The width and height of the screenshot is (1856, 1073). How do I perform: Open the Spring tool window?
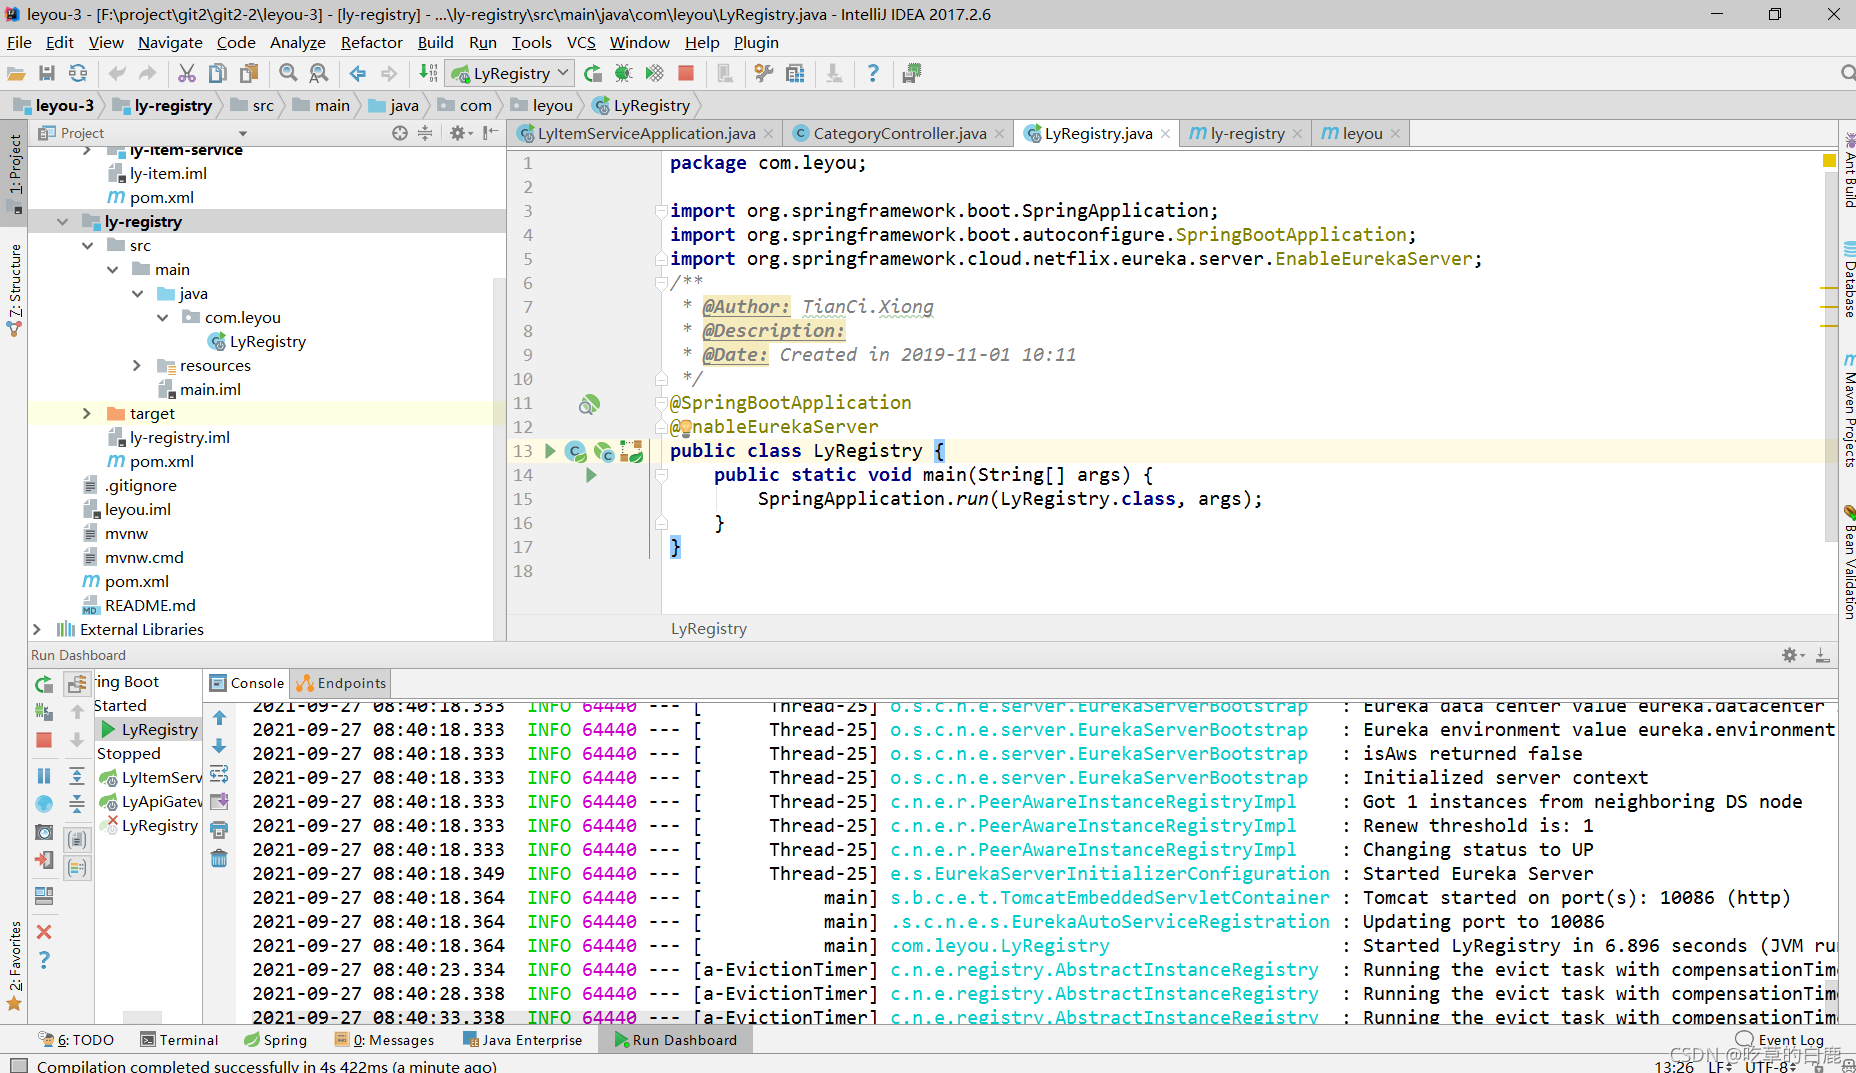click(x=276, y=1040)
